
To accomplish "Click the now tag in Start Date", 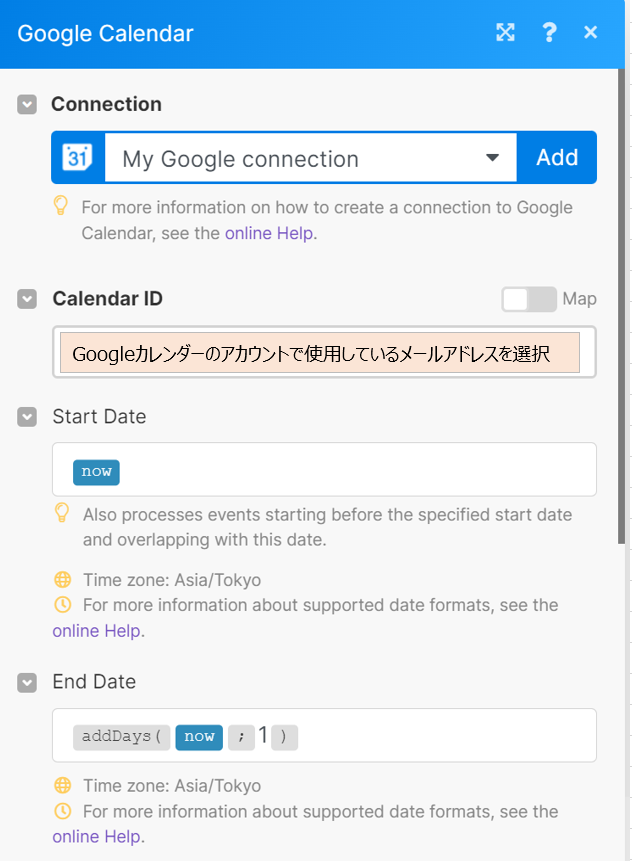I will [x=96, y=472].
